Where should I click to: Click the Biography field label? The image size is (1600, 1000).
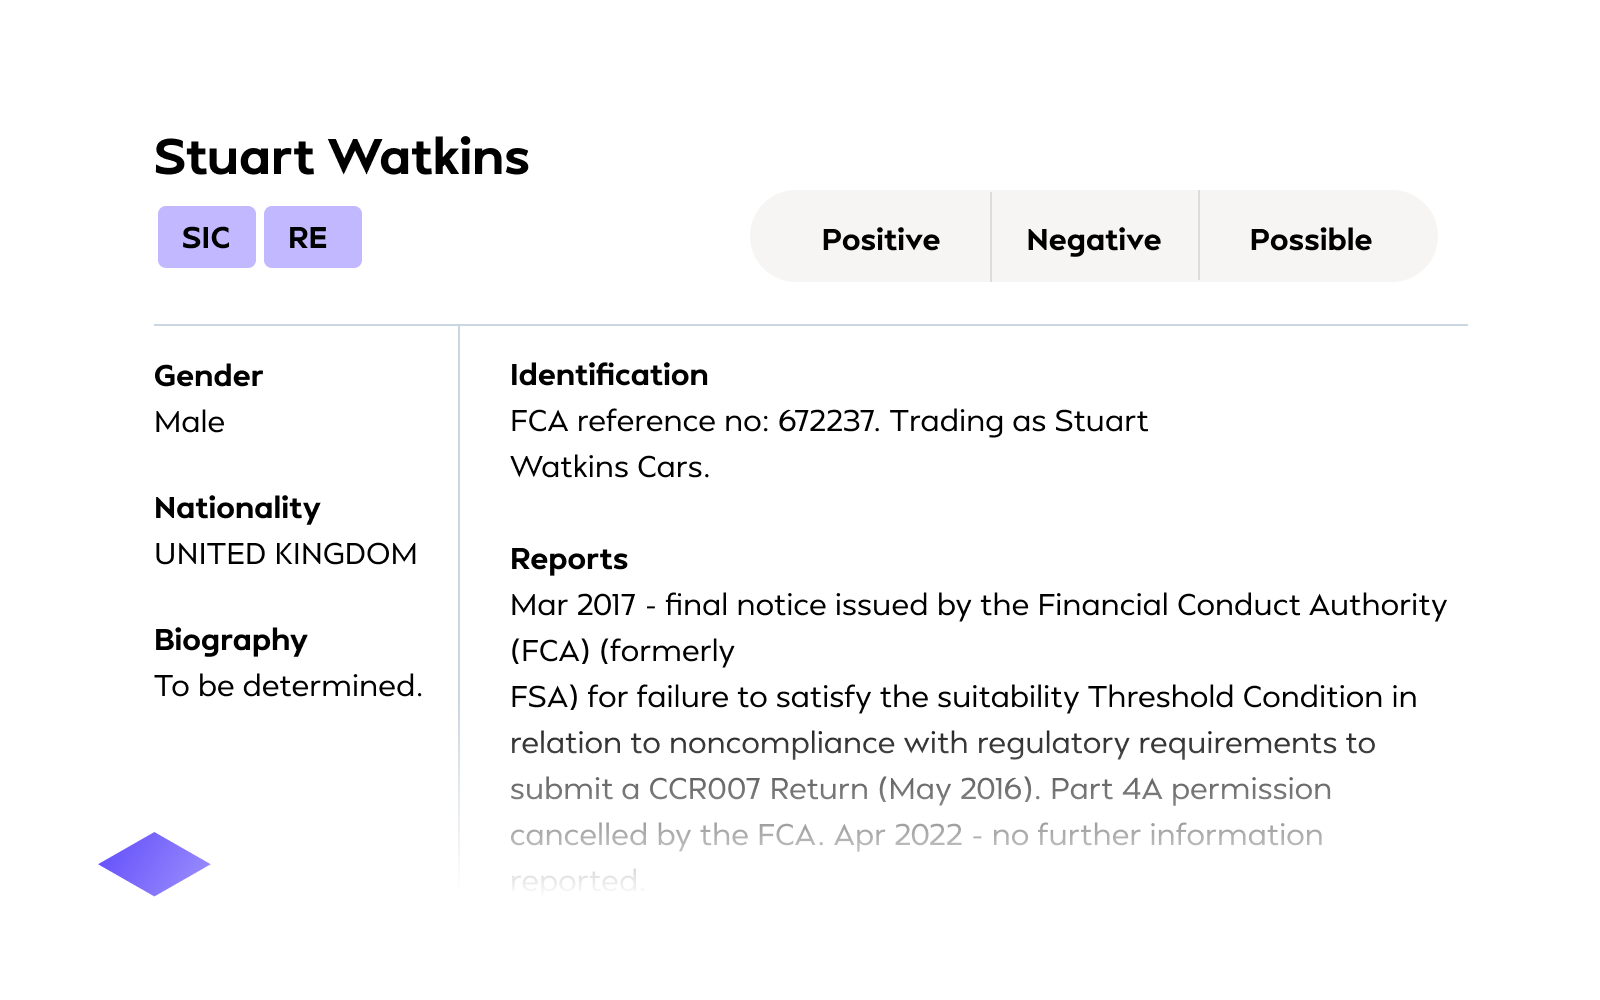pos(230,640)
